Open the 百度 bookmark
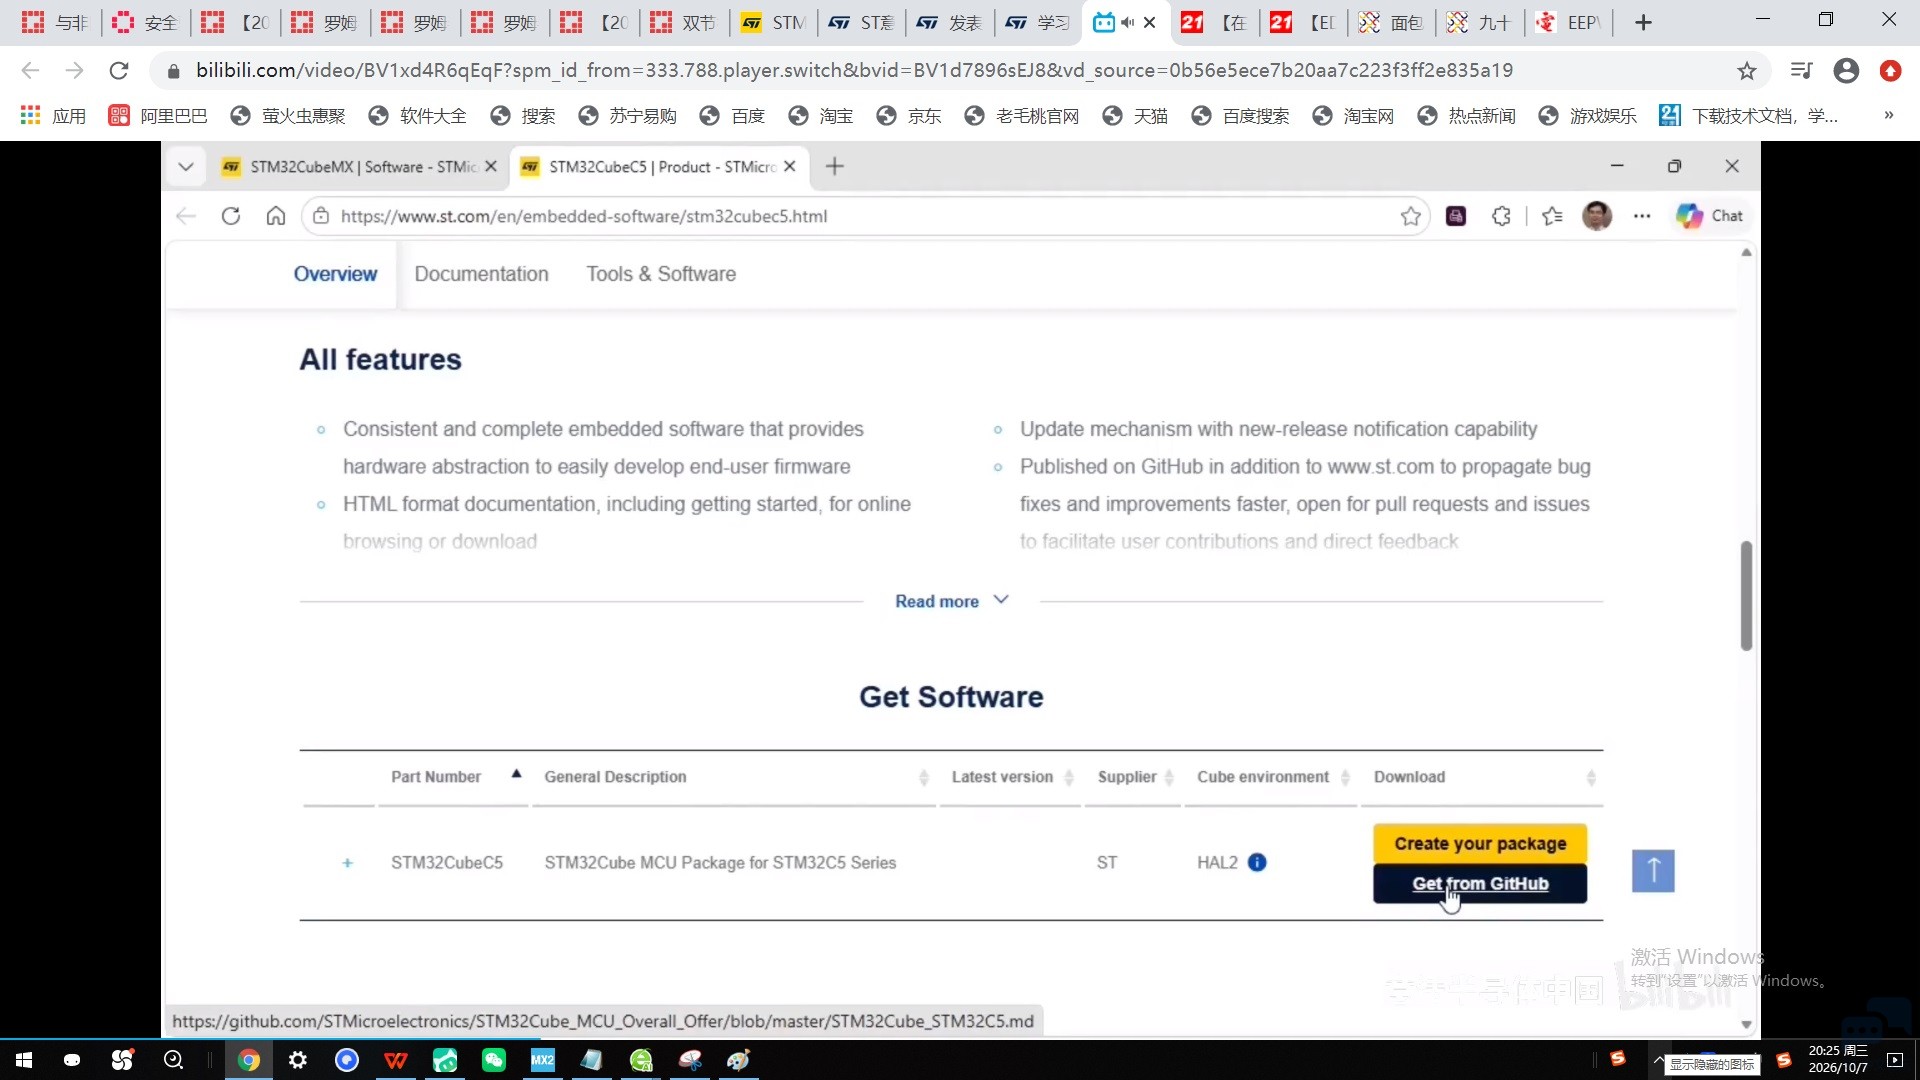 [x=733, y=116]
